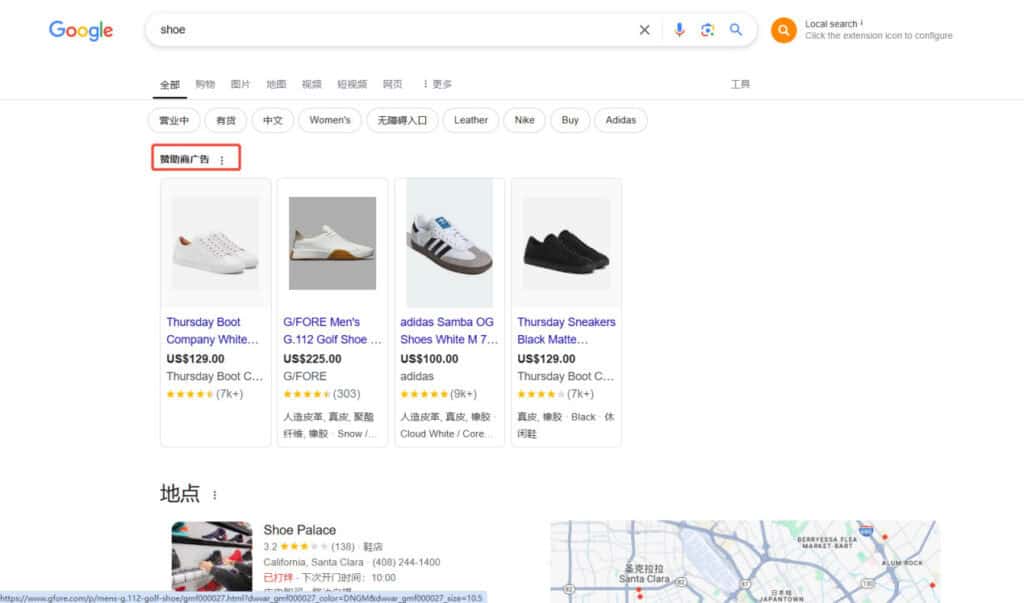Screen dimensions: 1024x603
Task: Select the Buy filter chip
Action: coord(570,120)
